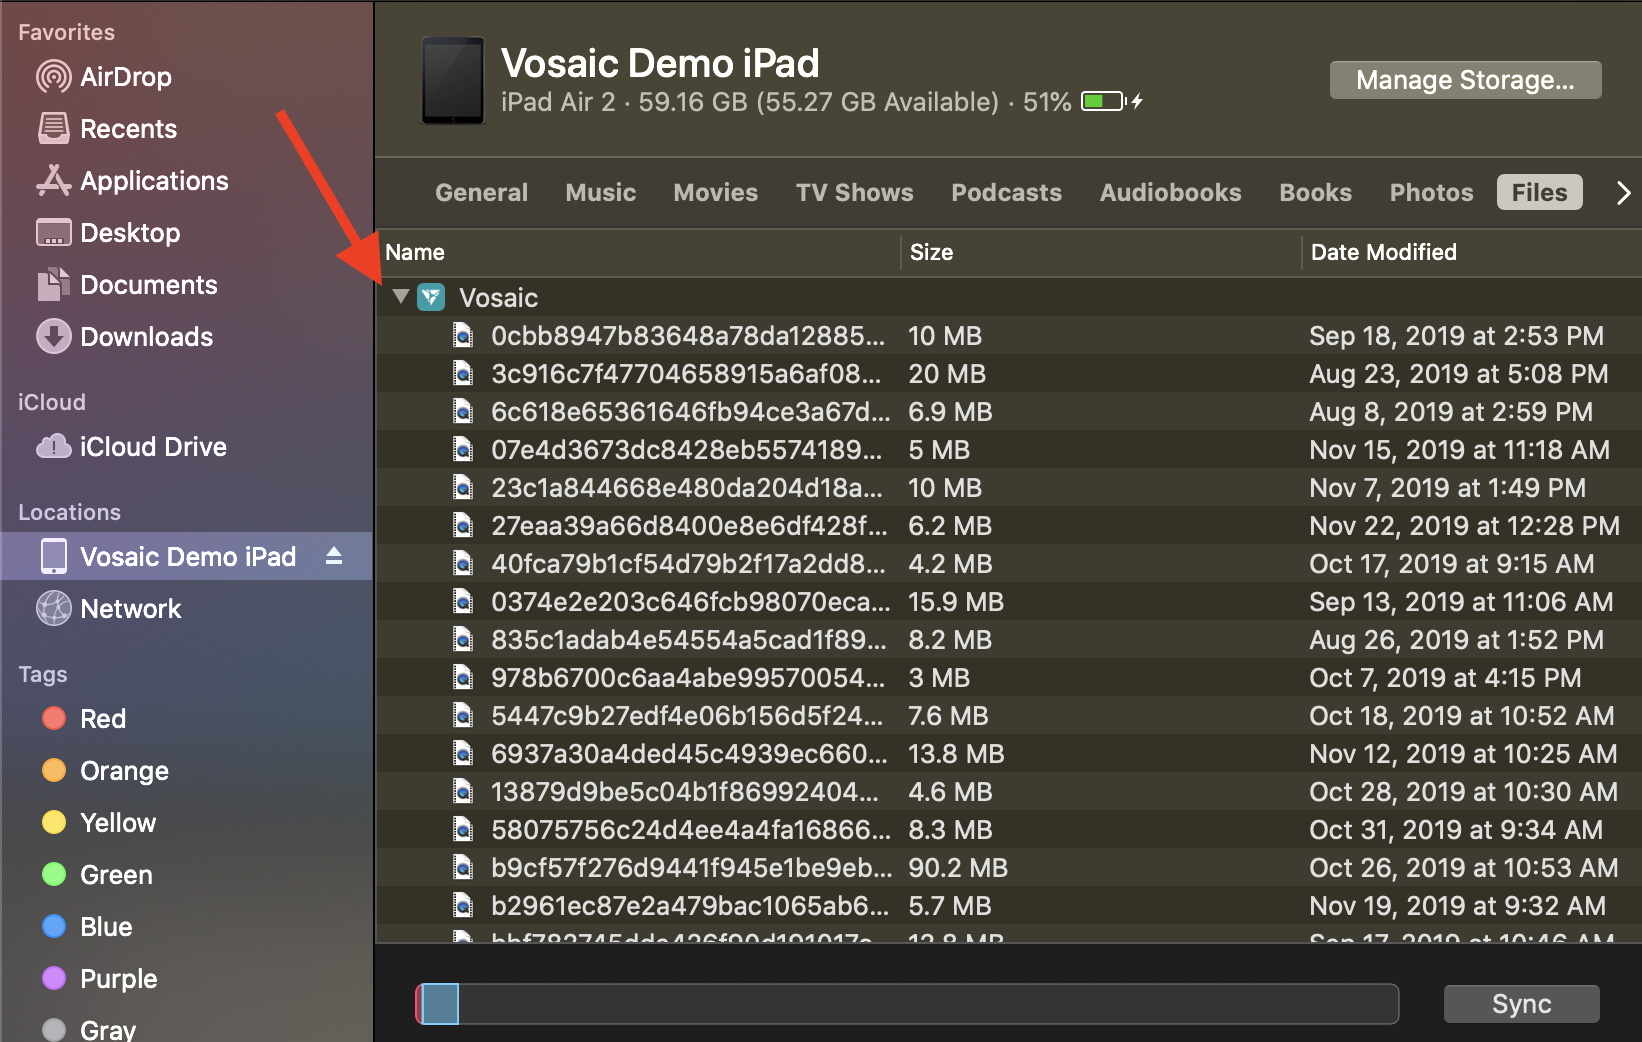
Task: Click the 90.2 MB size cell
Action: pos(958,867)
